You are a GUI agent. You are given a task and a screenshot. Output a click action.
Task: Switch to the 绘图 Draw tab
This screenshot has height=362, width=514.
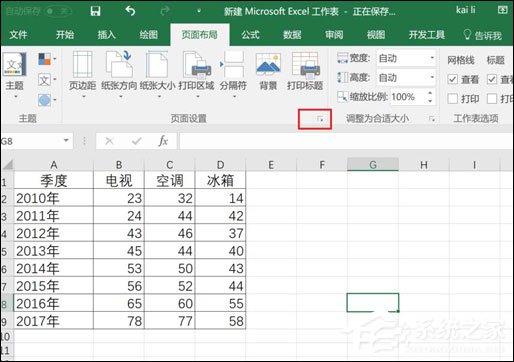148,35
